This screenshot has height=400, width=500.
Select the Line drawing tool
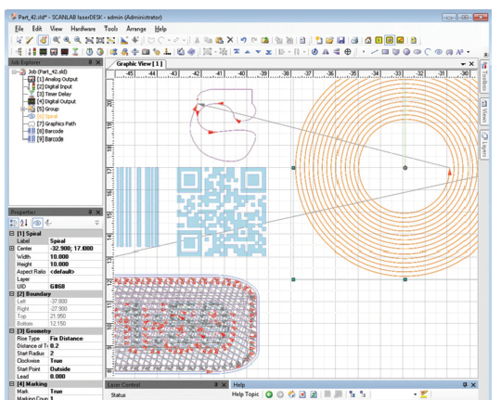pos(375,52)
